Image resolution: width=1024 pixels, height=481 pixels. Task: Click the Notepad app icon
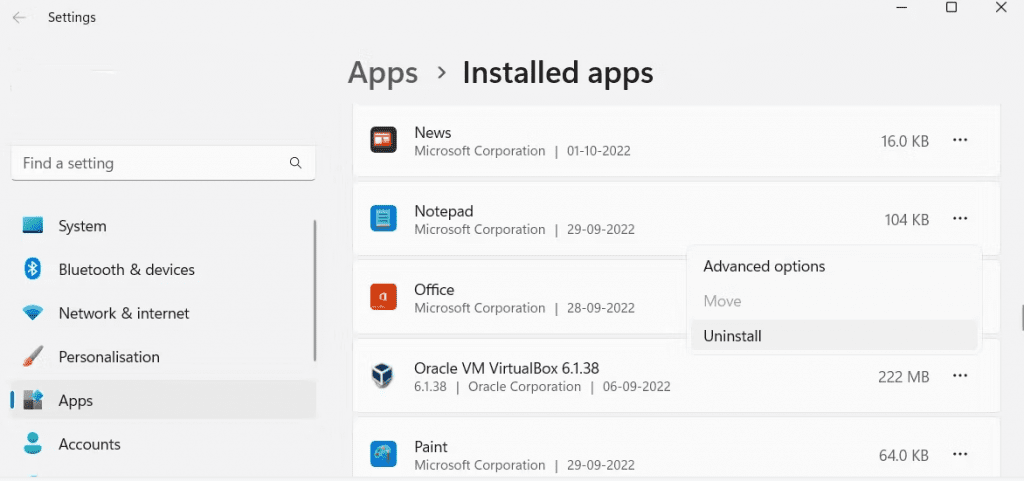383,219
